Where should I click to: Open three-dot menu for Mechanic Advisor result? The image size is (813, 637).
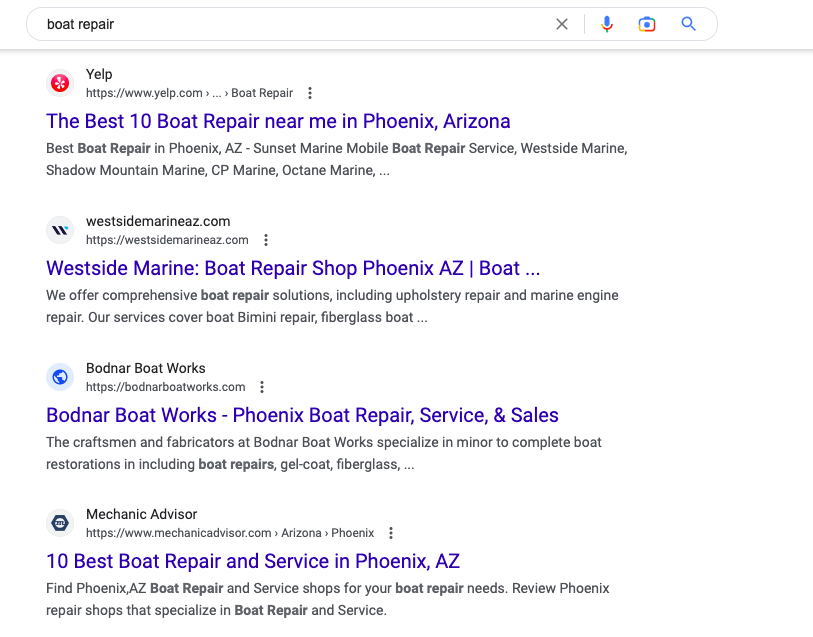coord(391,533)
